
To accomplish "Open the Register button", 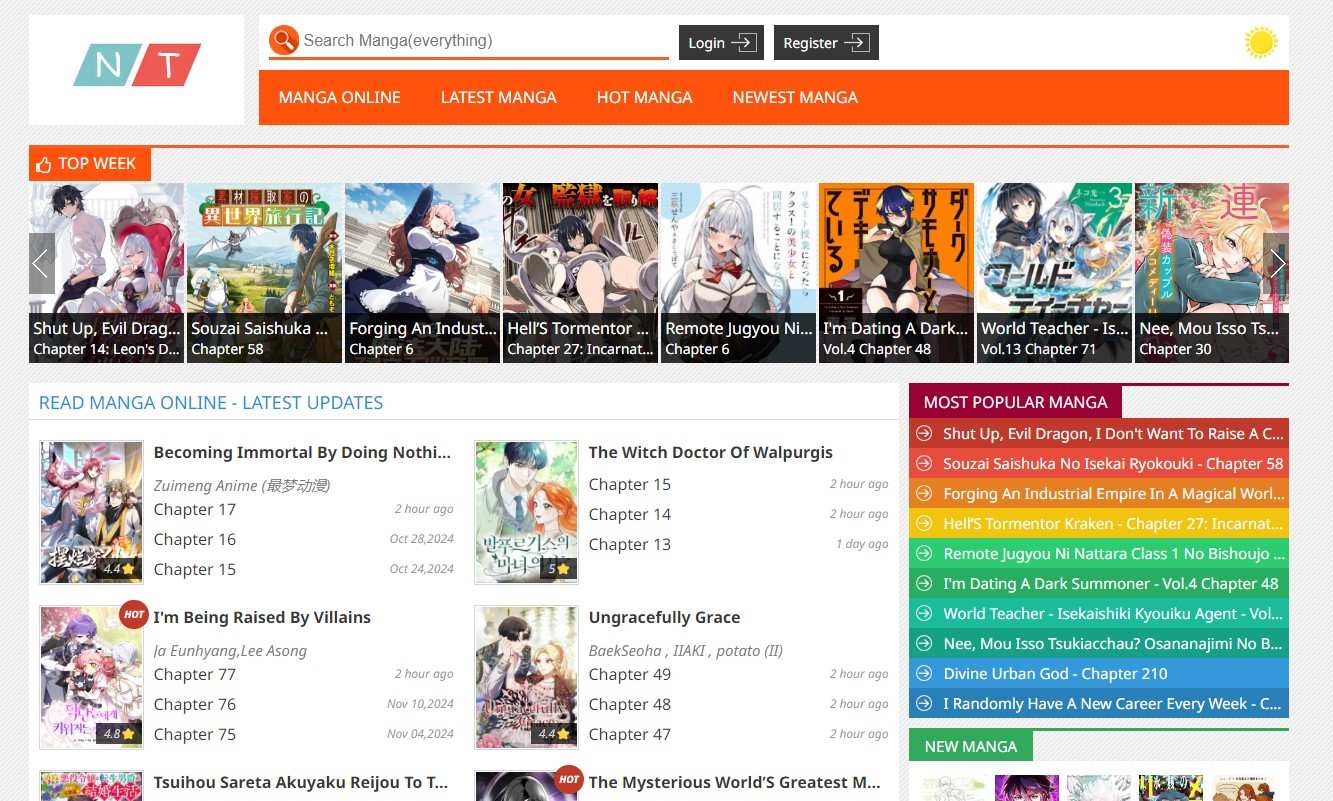I will click(826, 42).
